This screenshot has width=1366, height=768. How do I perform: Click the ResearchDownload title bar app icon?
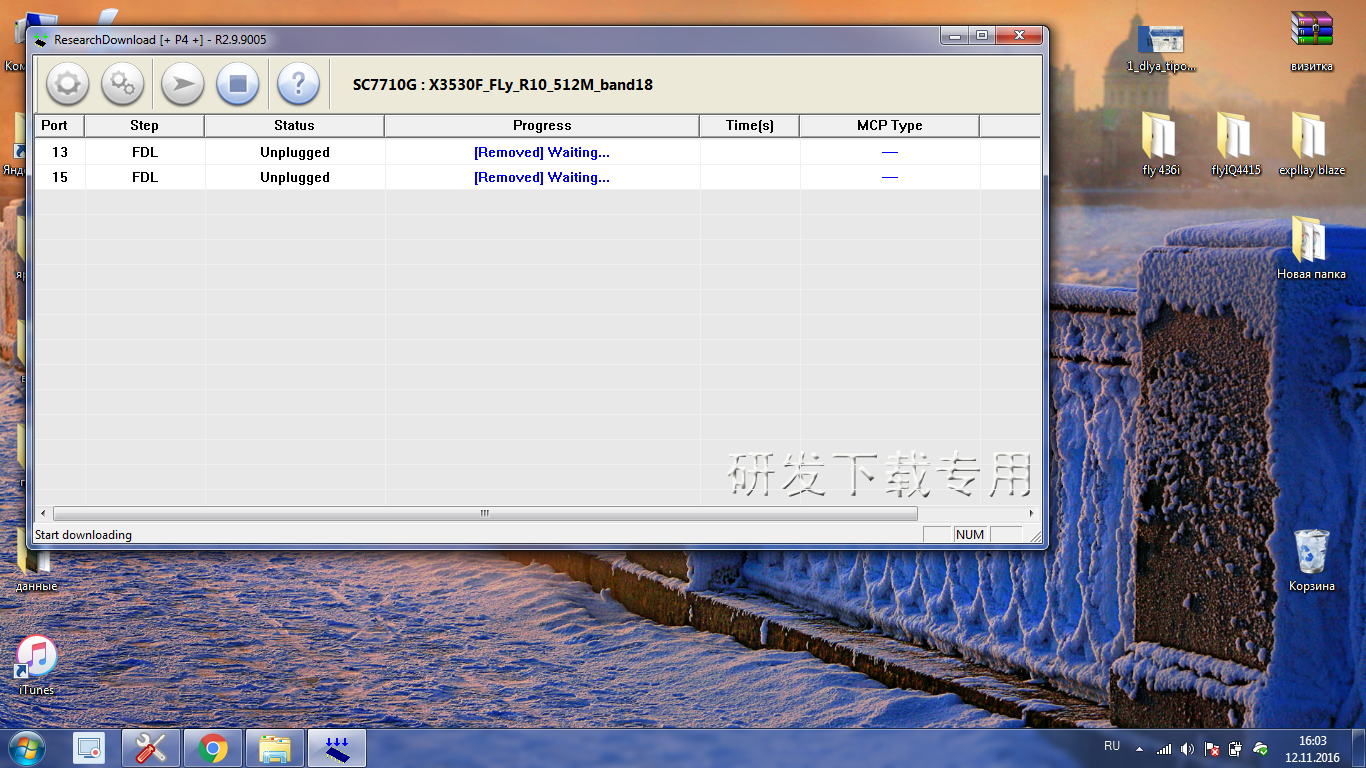41,40
